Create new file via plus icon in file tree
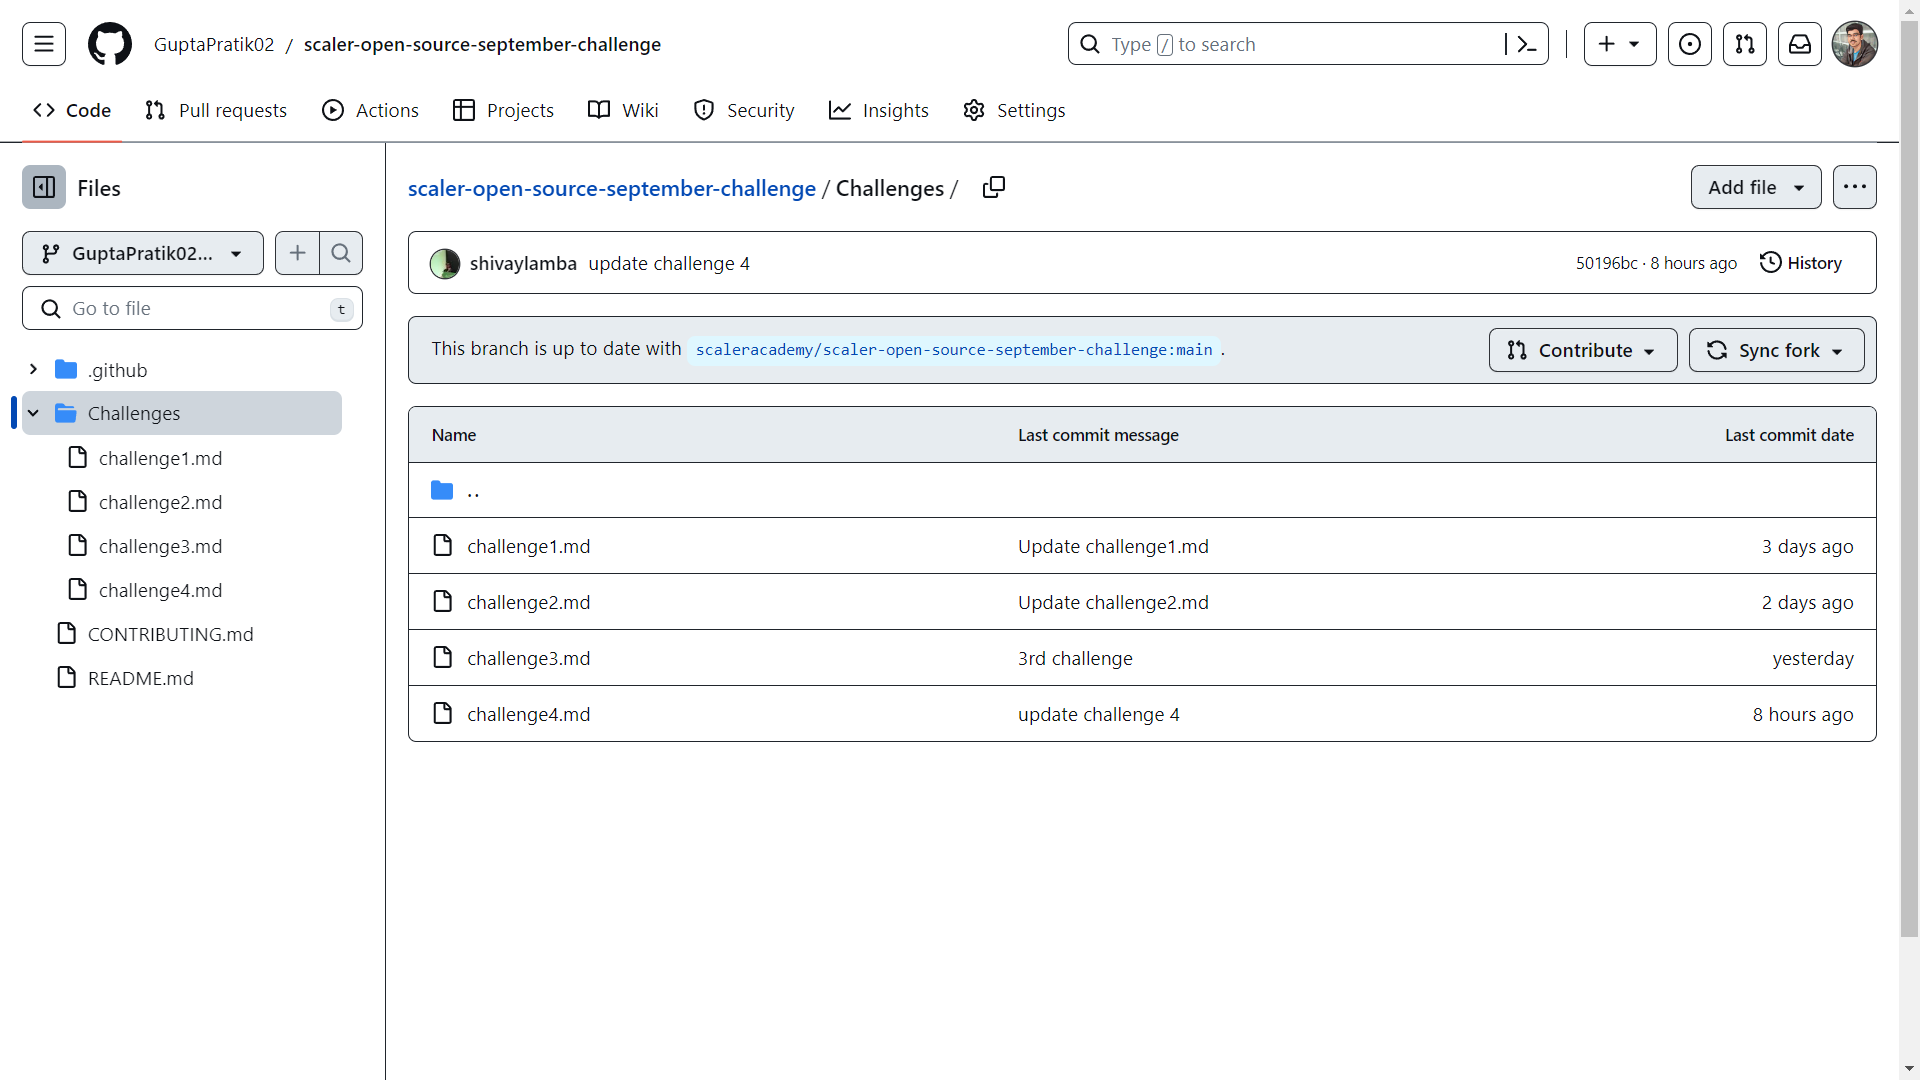 296,253
